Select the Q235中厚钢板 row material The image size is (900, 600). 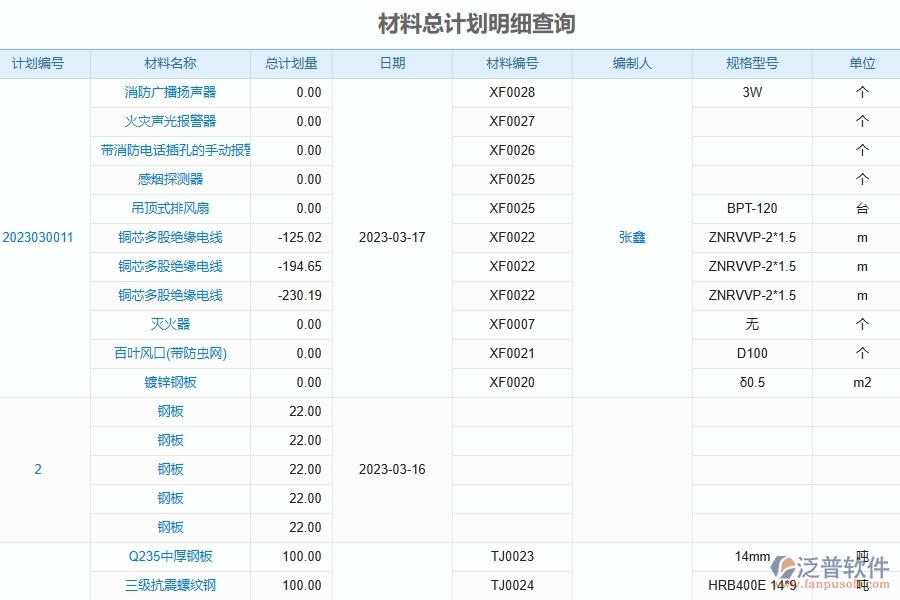167,556
